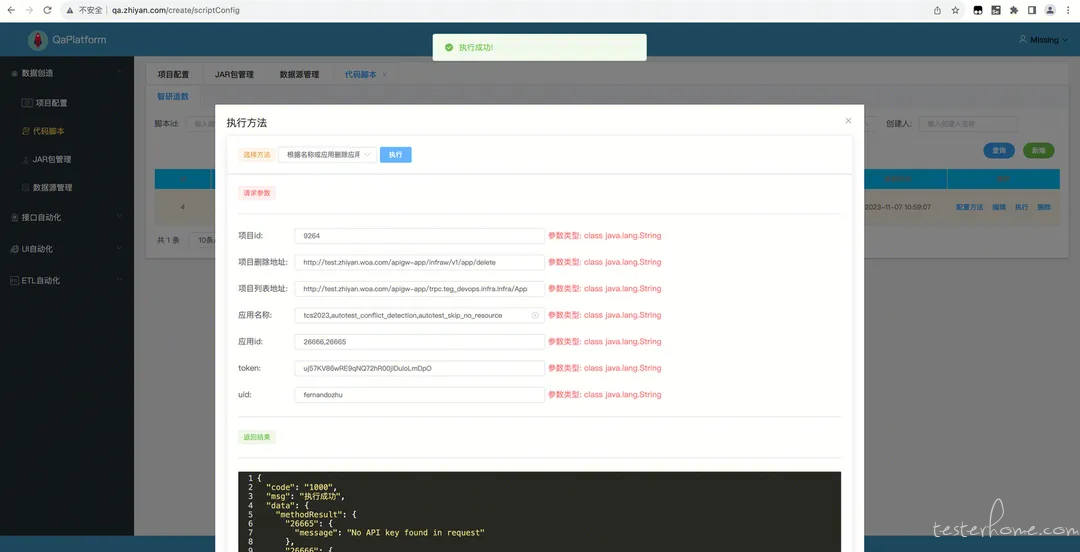
Task: Open the black square browser extension
Action: pos(977,10)
